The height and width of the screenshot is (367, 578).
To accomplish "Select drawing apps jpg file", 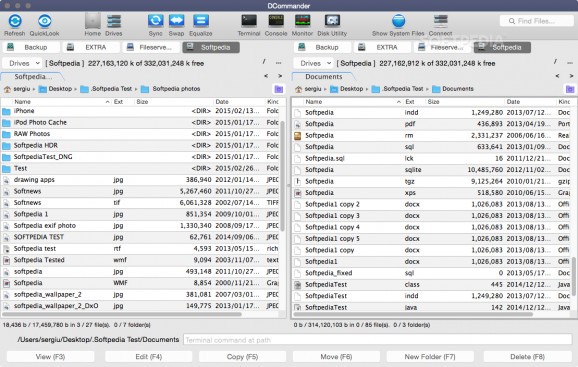I will pyautogui.click(x=140, y=180).
